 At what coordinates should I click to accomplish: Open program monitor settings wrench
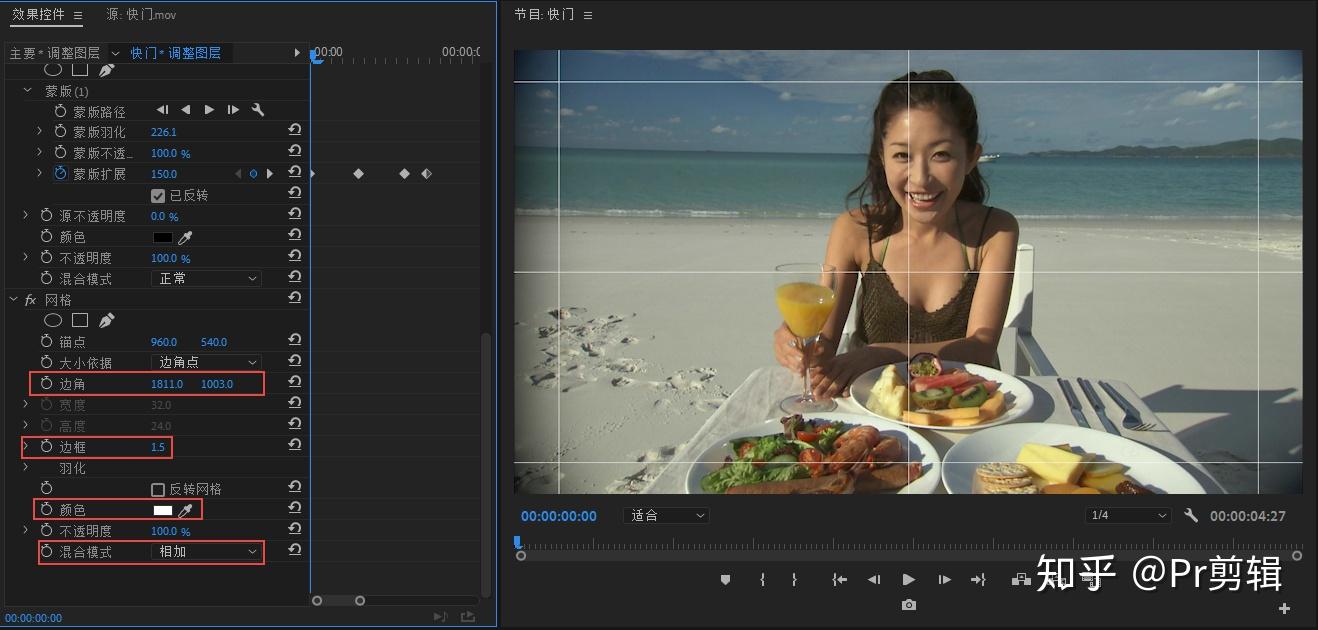[1191, 515]
